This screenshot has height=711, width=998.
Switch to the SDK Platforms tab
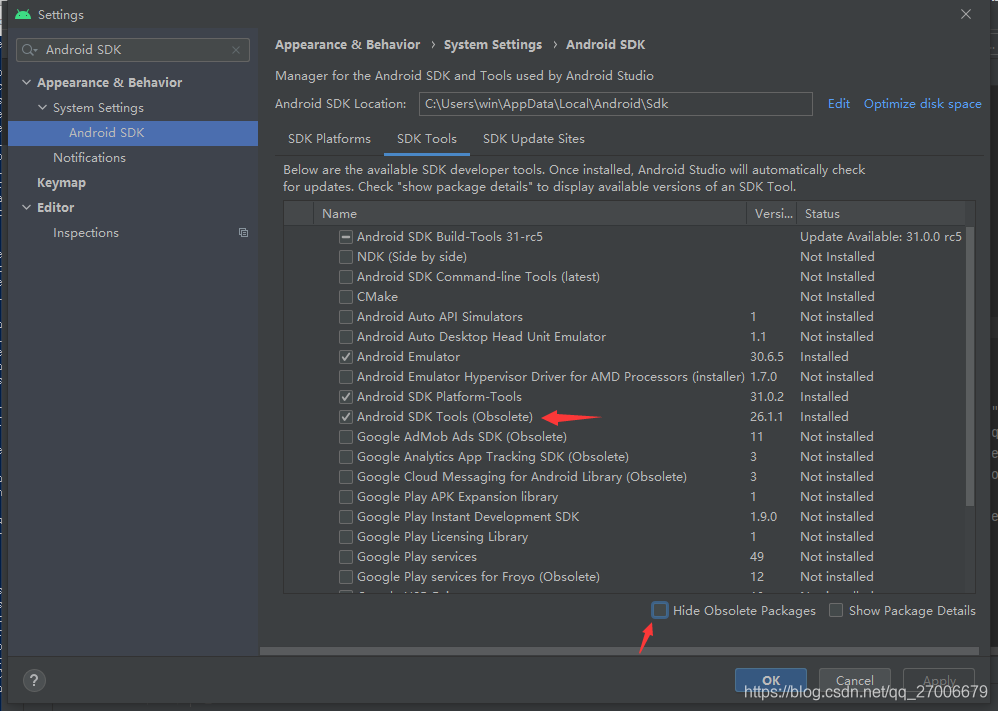tap(329, 139)
